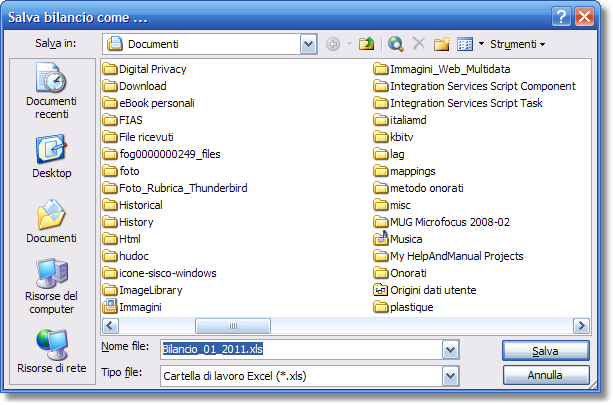The height and width of the screenshot is (405, 613).
Task: Open Documenti in the places bar
Action: click(51, 222)
